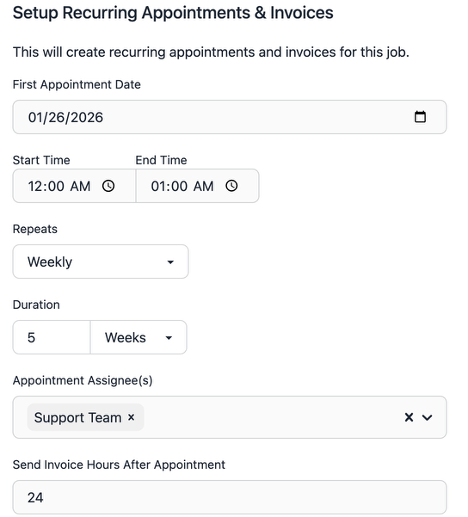
Task: Remove Support Team assignee tag
Action: tap(131, 417)
